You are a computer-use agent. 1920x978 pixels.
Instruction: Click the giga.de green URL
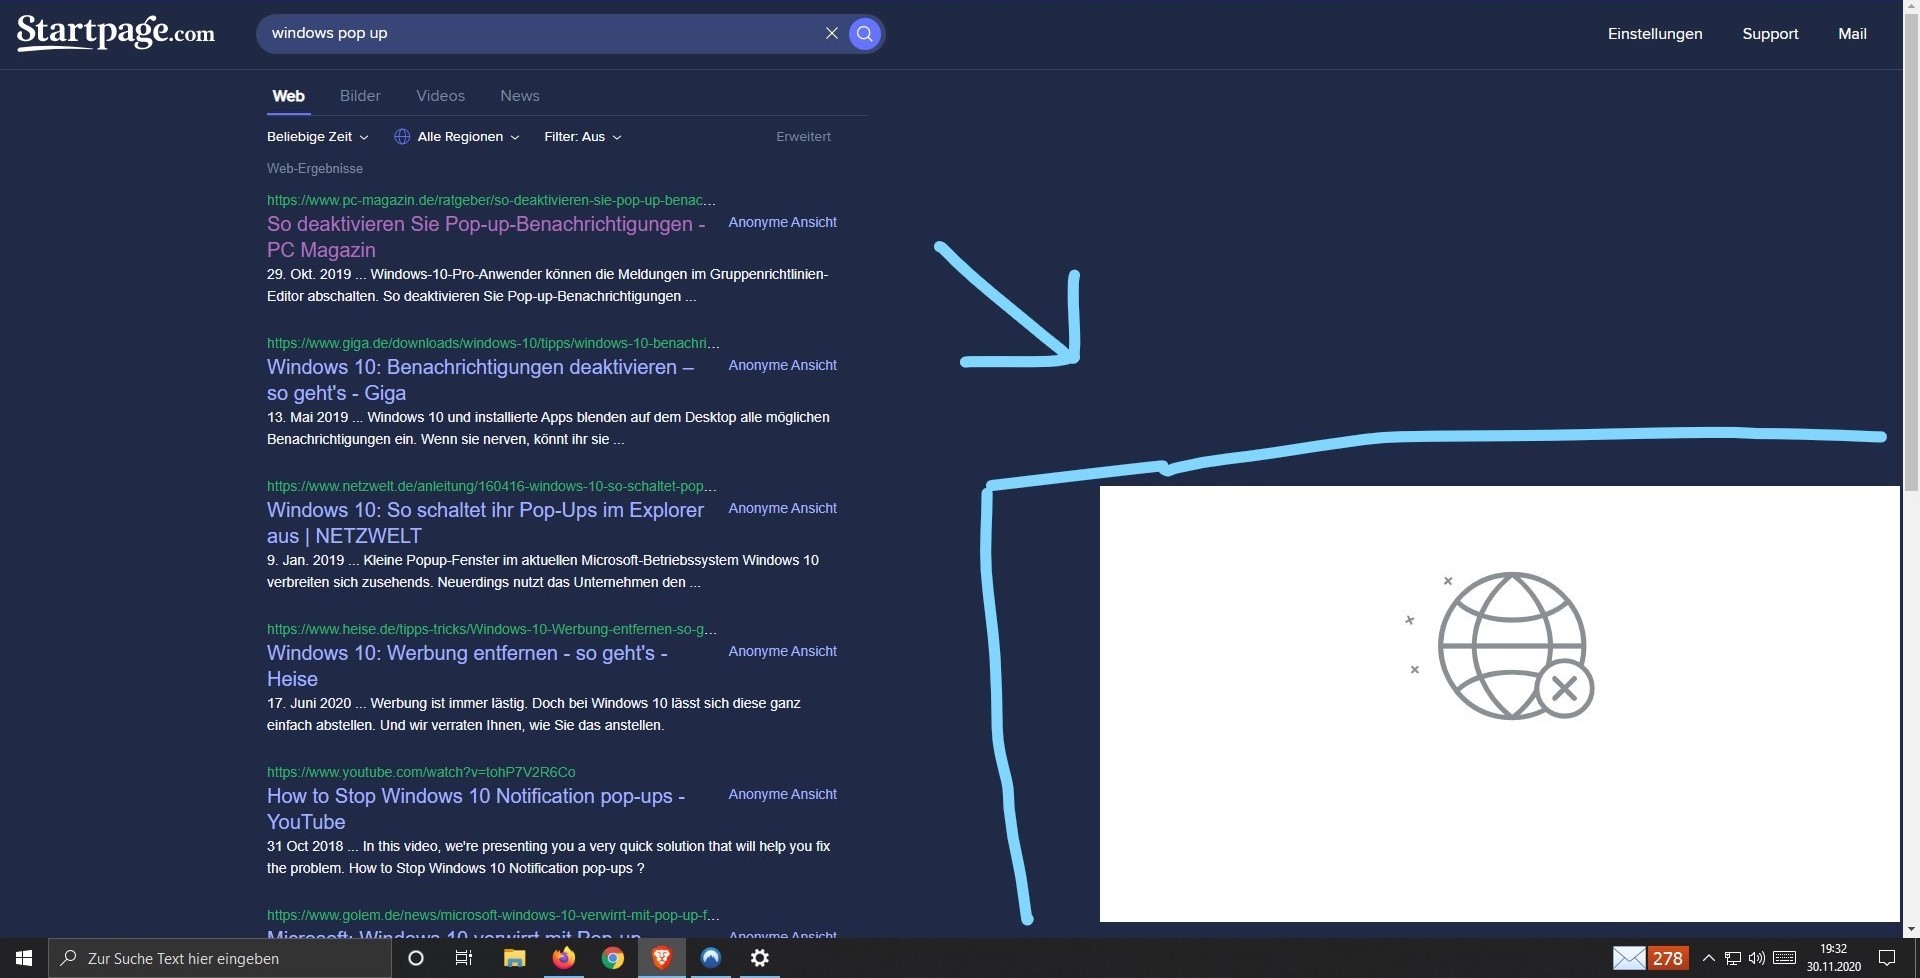click(493, 343)
